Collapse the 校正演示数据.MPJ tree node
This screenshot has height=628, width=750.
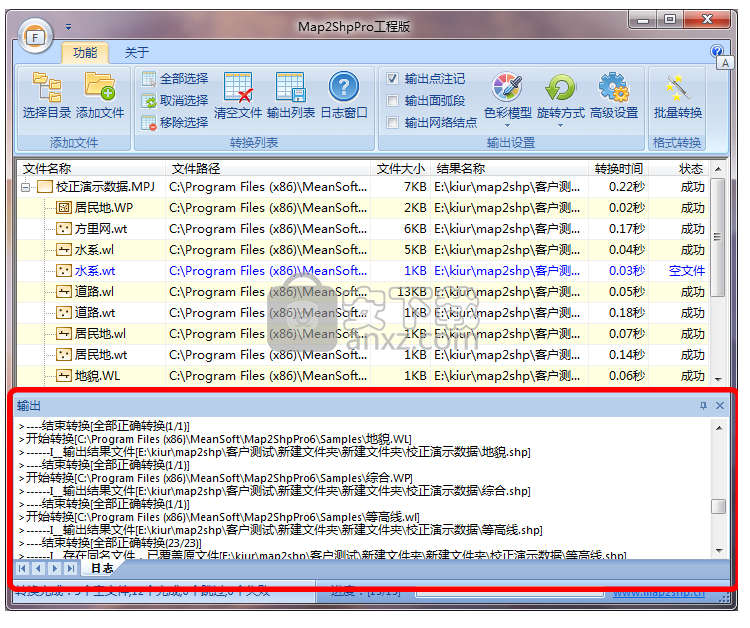[x=25, y=187]
